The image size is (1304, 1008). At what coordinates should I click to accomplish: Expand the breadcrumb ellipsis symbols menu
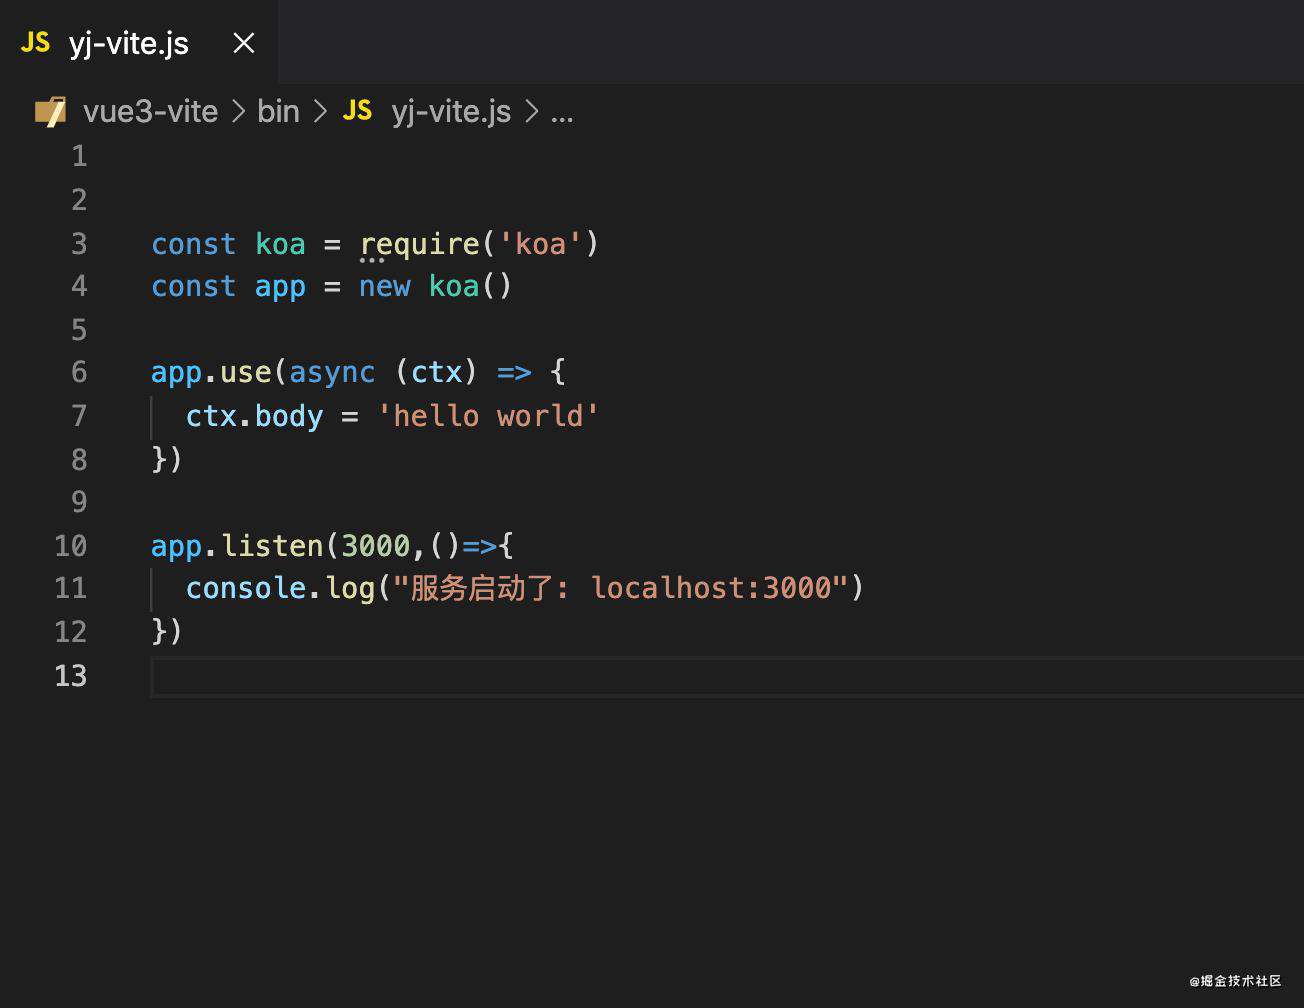click(x=562, y=113)
